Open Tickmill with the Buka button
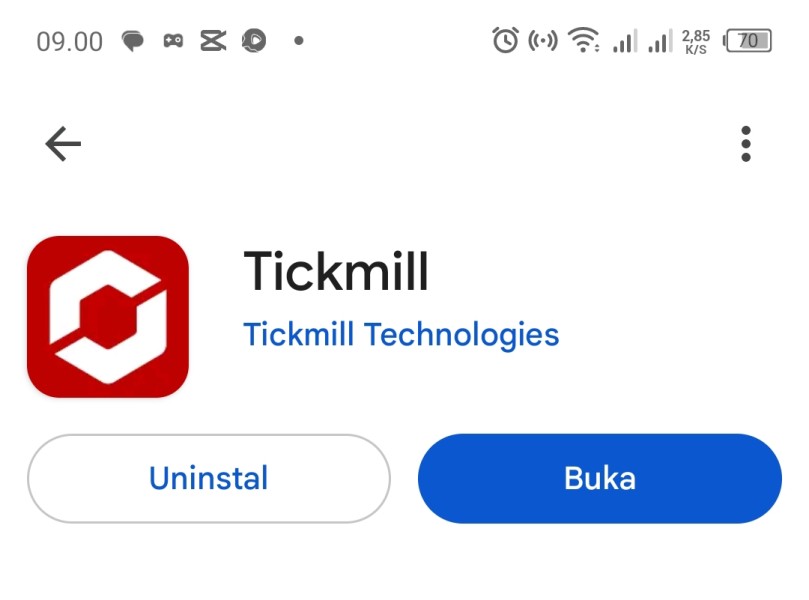 pyautogui.click(x=600, y=478)
